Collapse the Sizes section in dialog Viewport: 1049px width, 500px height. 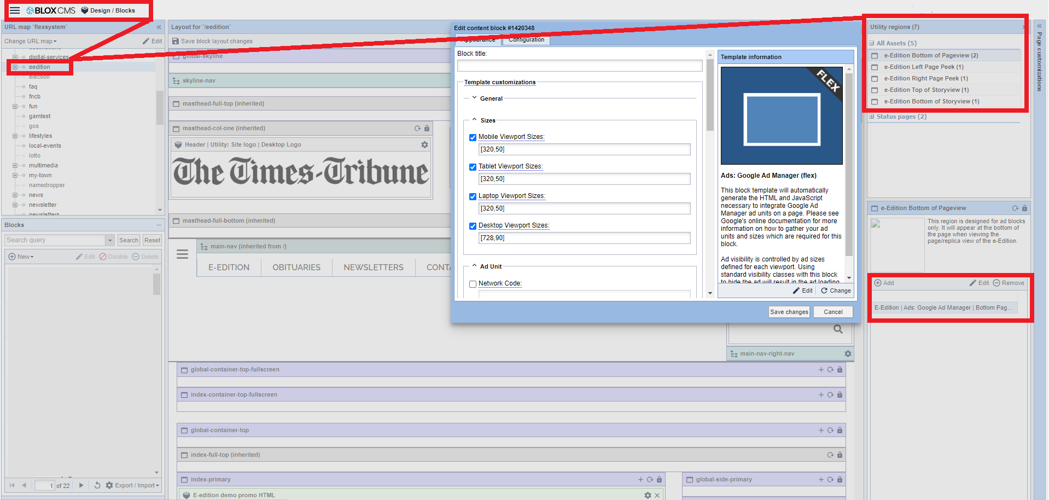coord(474,120)
